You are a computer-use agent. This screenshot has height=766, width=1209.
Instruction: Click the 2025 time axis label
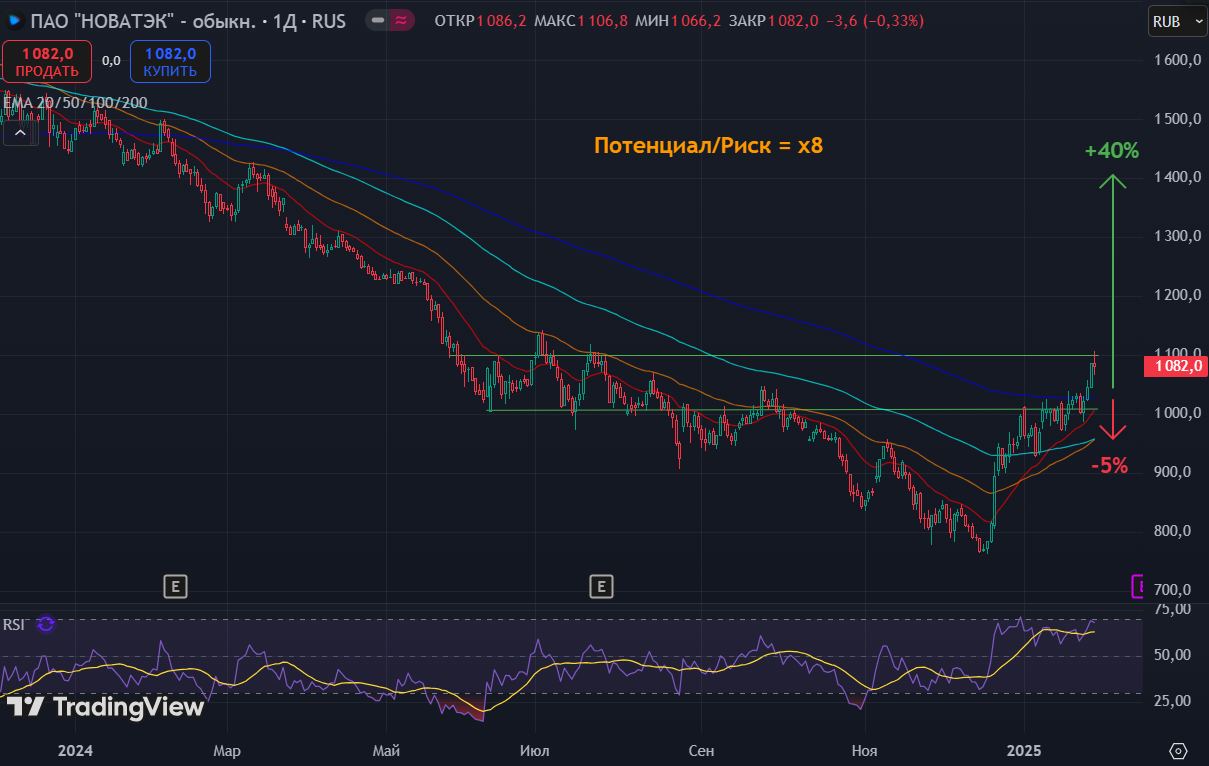click(1024, 750)
